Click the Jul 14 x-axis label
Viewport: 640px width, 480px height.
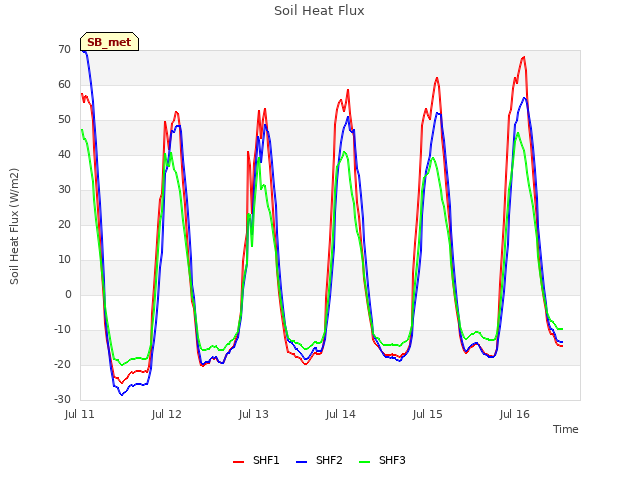point(340,414)
